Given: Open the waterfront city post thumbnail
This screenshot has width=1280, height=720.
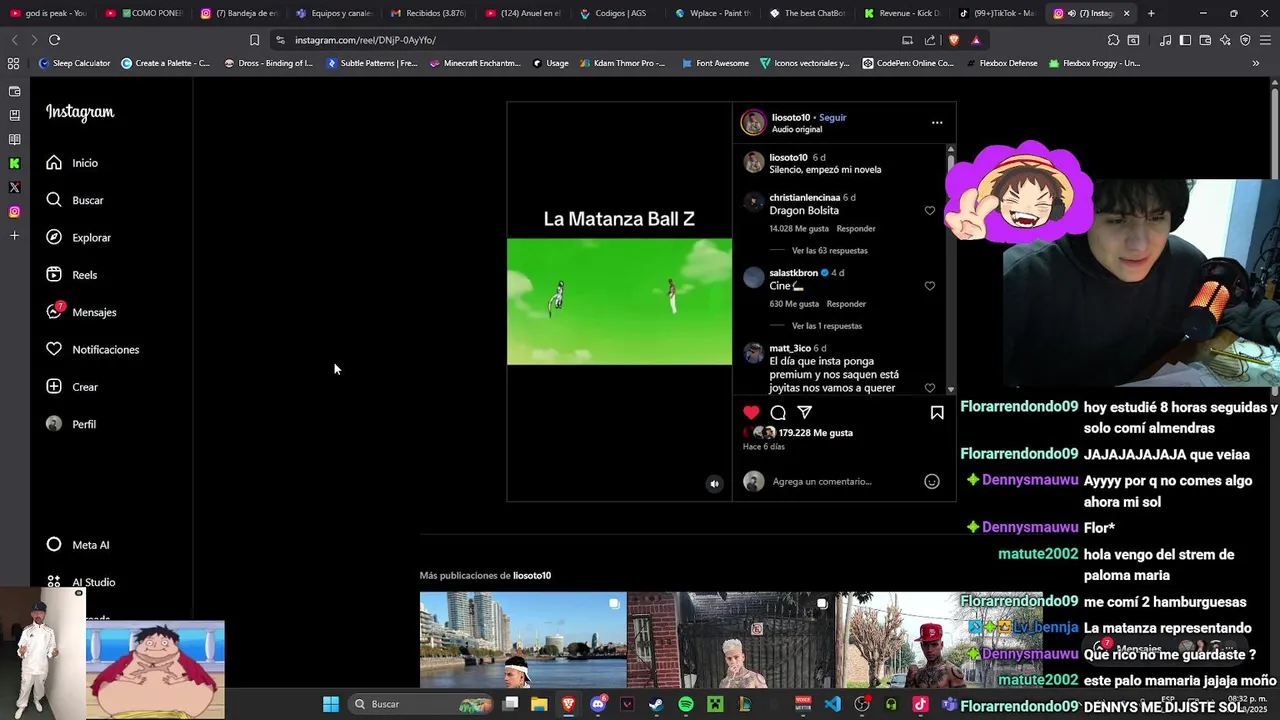Looking at the screenshot, I should coord(523,640).
